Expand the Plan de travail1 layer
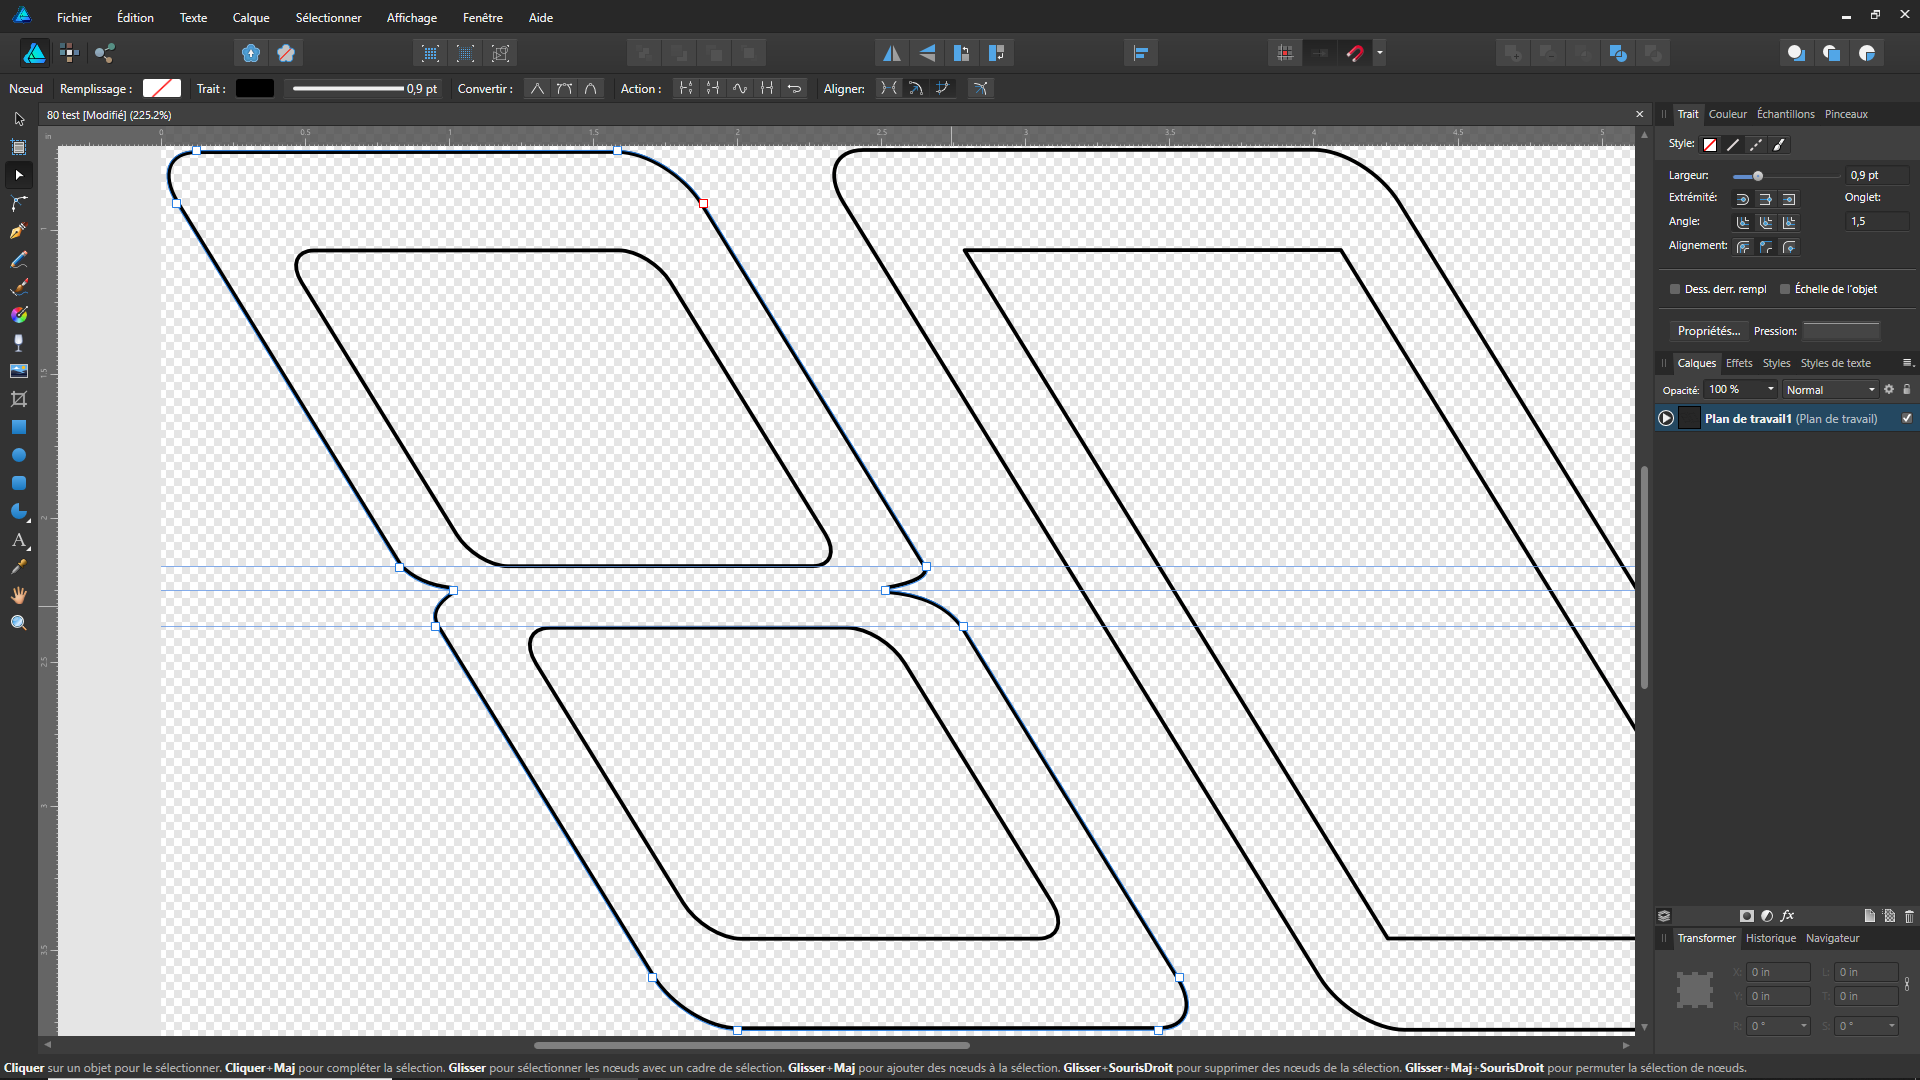The height and width of the screenshot is (1080, 1920). (x=1666, y=418)
